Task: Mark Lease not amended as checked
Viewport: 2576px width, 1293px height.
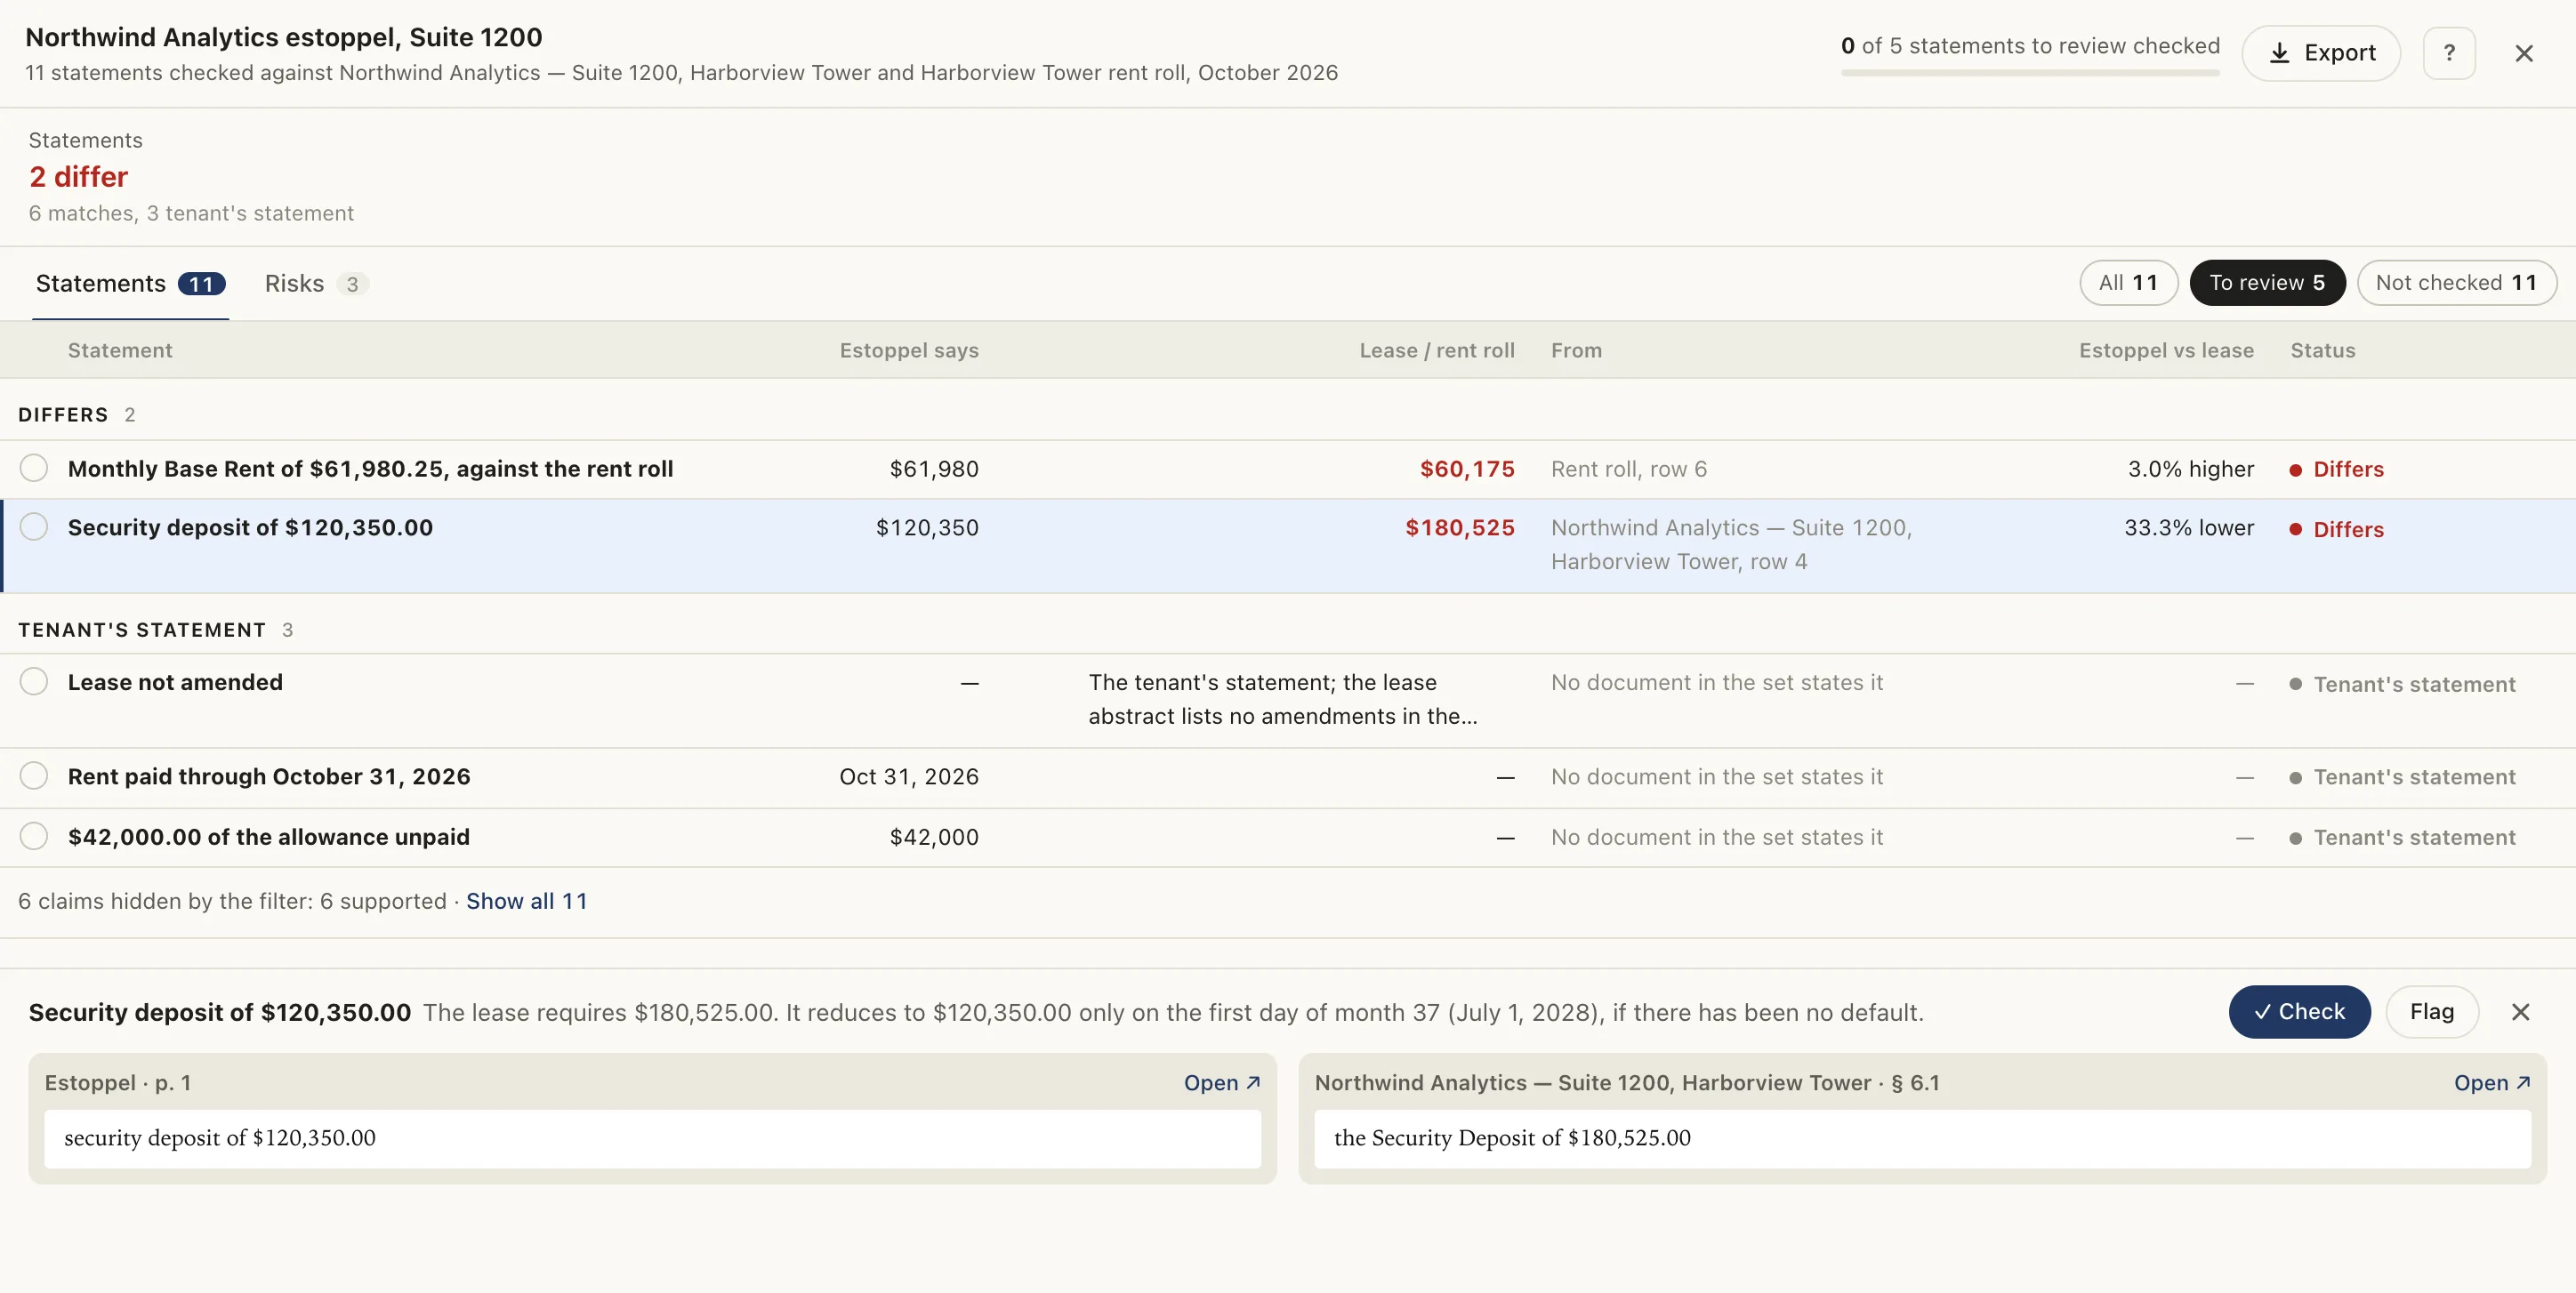Action: click(34, 682)
